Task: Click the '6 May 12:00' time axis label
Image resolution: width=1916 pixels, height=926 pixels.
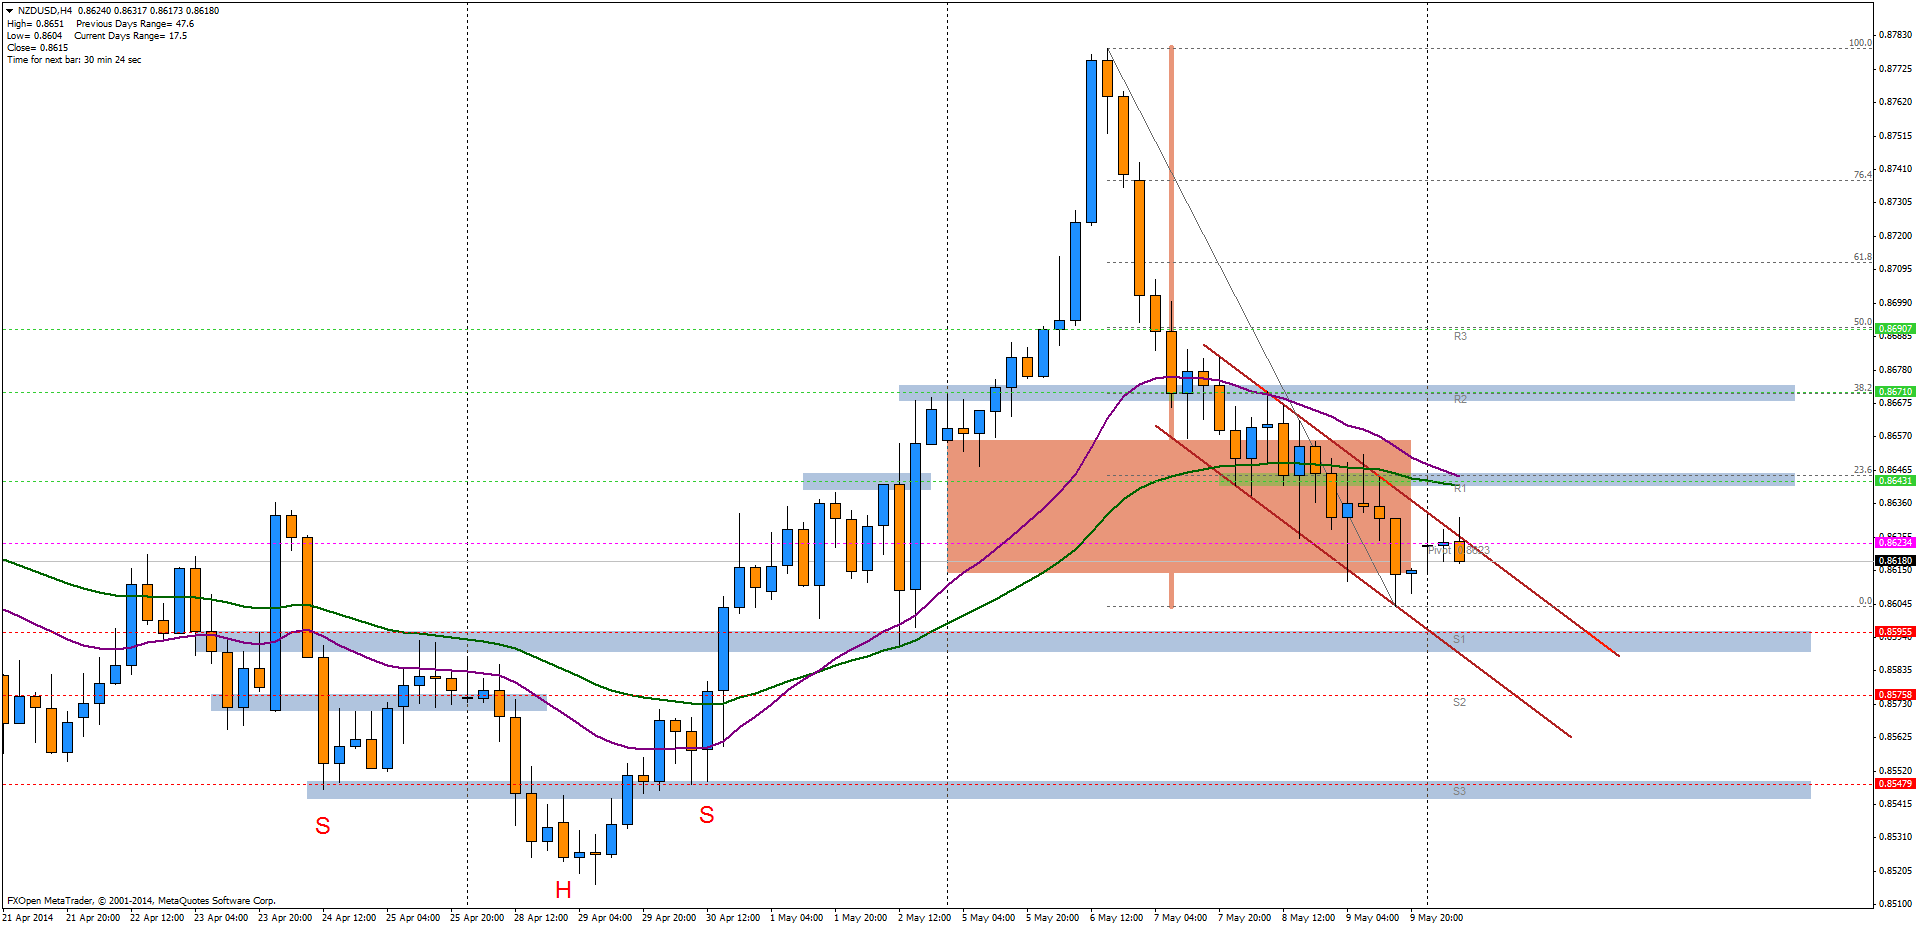Action: click(1116, 918)
